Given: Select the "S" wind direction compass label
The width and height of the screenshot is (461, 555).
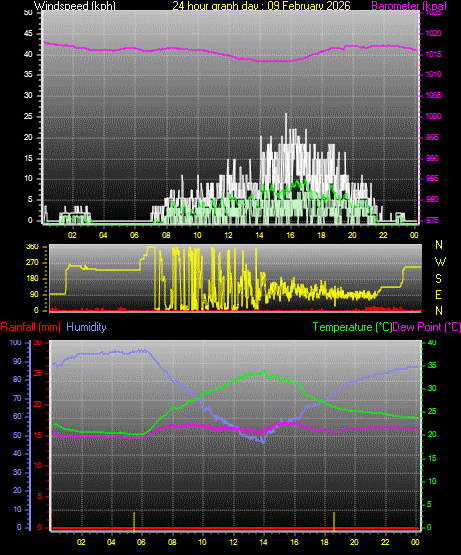Looking at the screenshot, I should (438, 279).
